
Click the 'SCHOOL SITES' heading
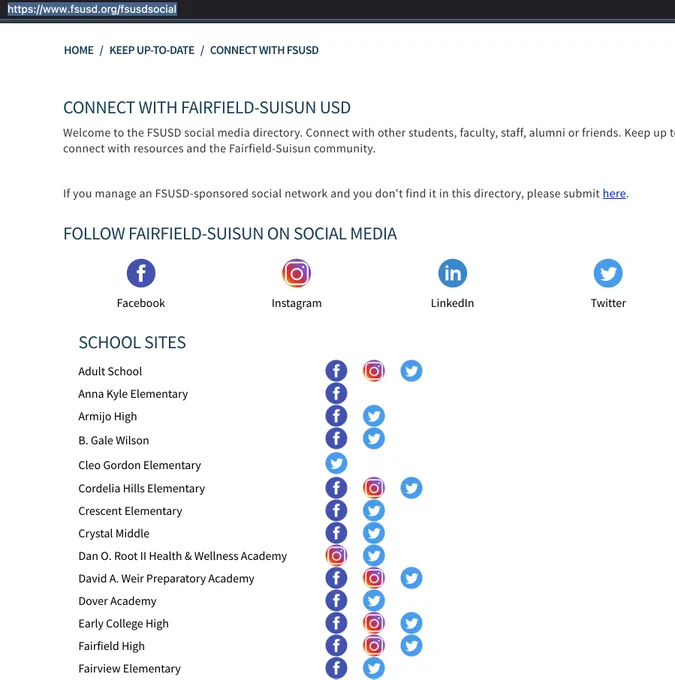132,343
